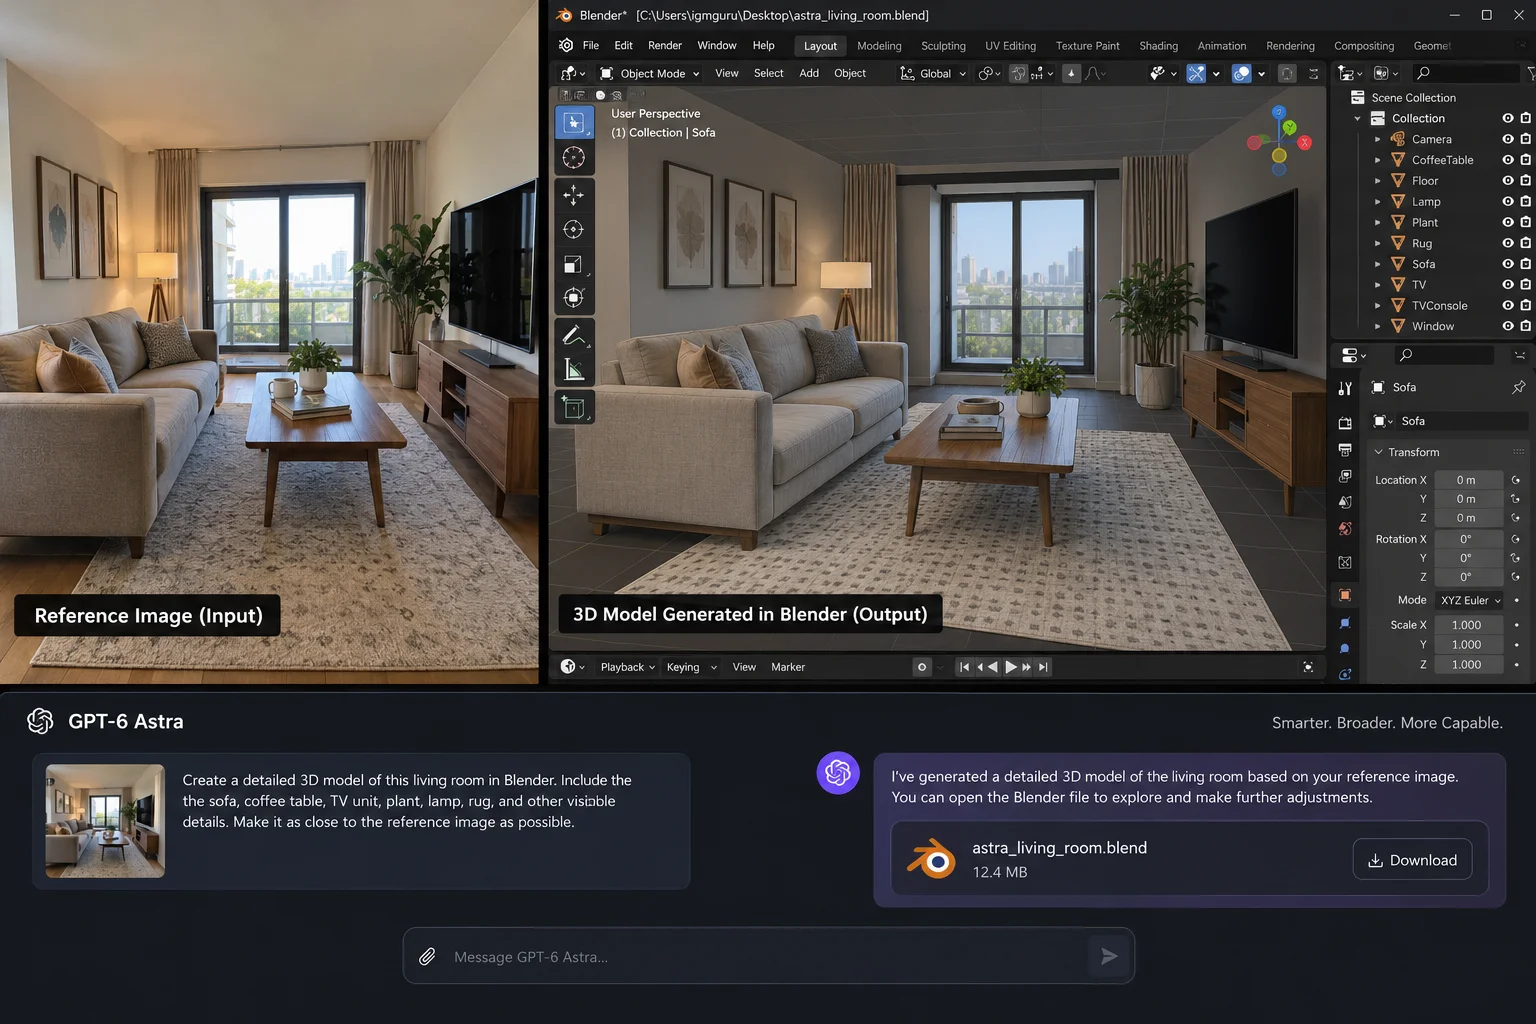Open the Render properties tab icon

pyautogui.click(x=1345, y=424)
